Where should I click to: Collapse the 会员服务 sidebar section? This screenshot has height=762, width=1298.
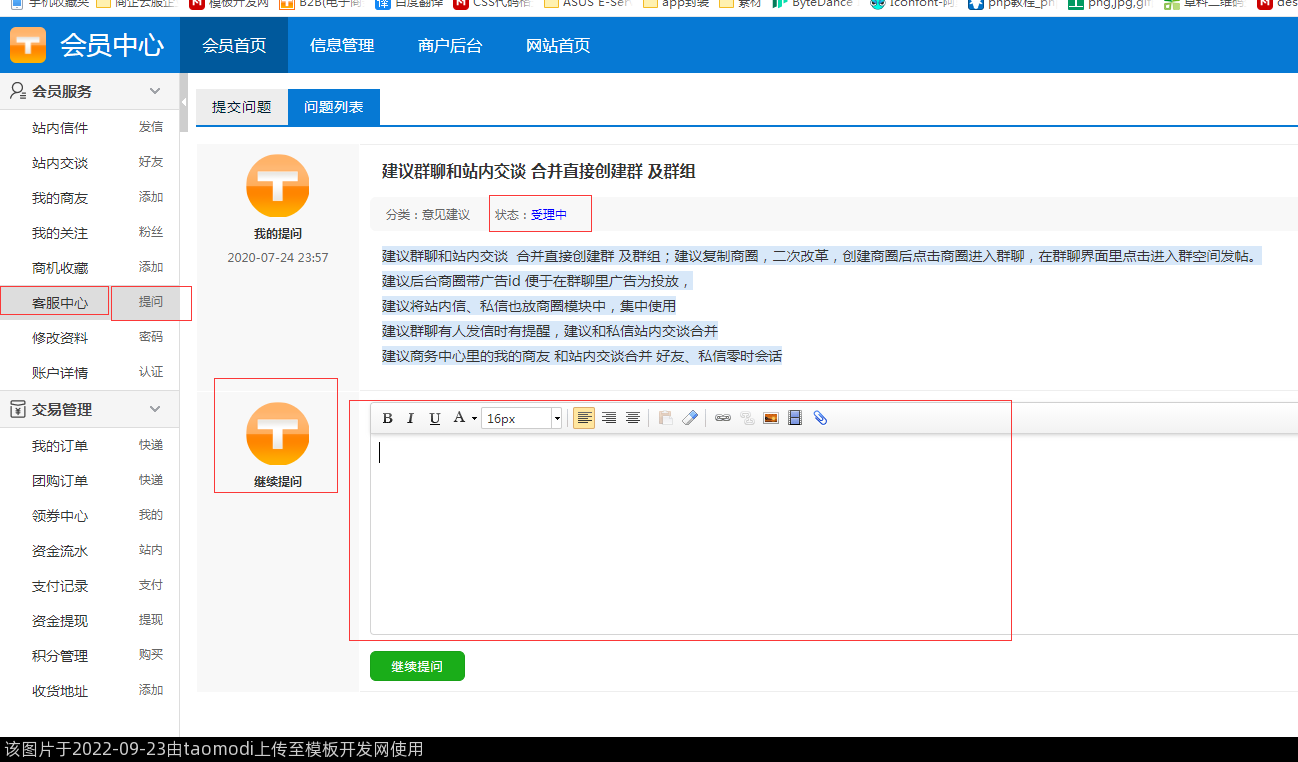click(155, 91)
